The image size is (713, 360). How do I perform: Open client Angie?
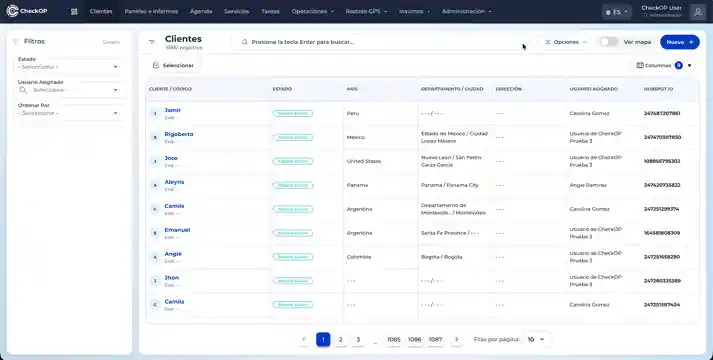(173, 254)
